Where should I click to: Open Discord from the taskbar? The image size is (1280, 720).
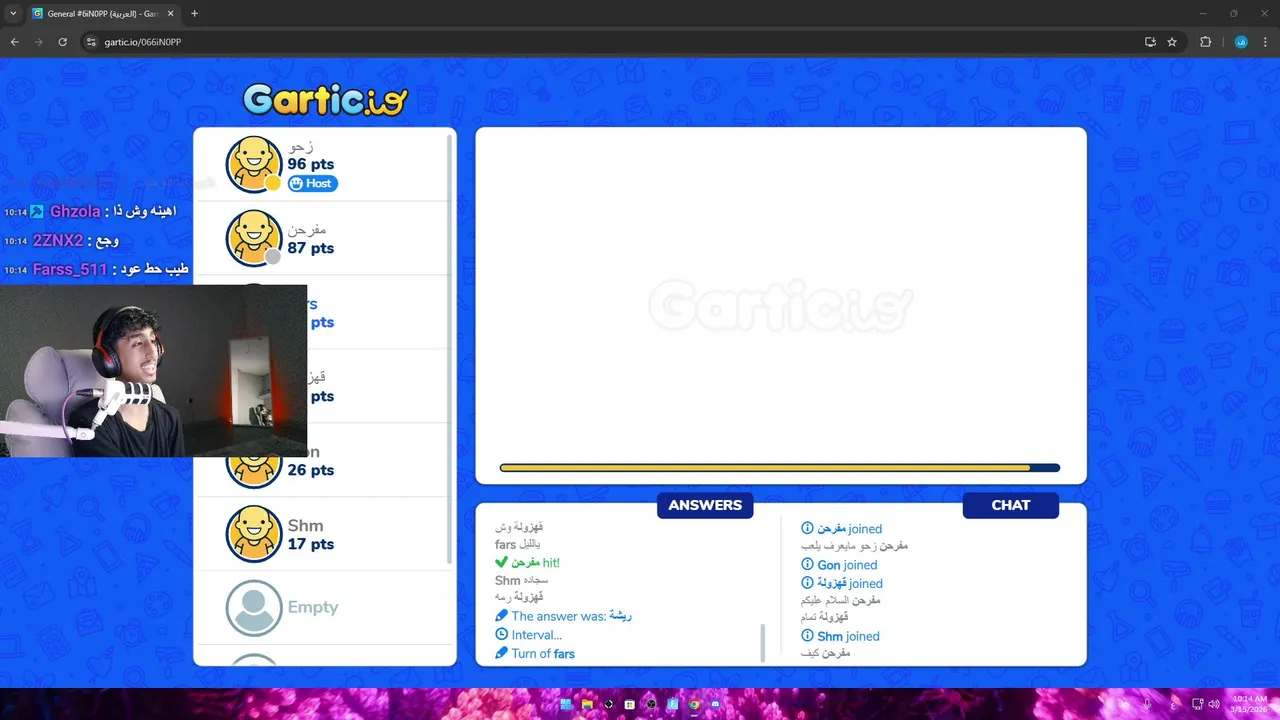coord(715,704)
